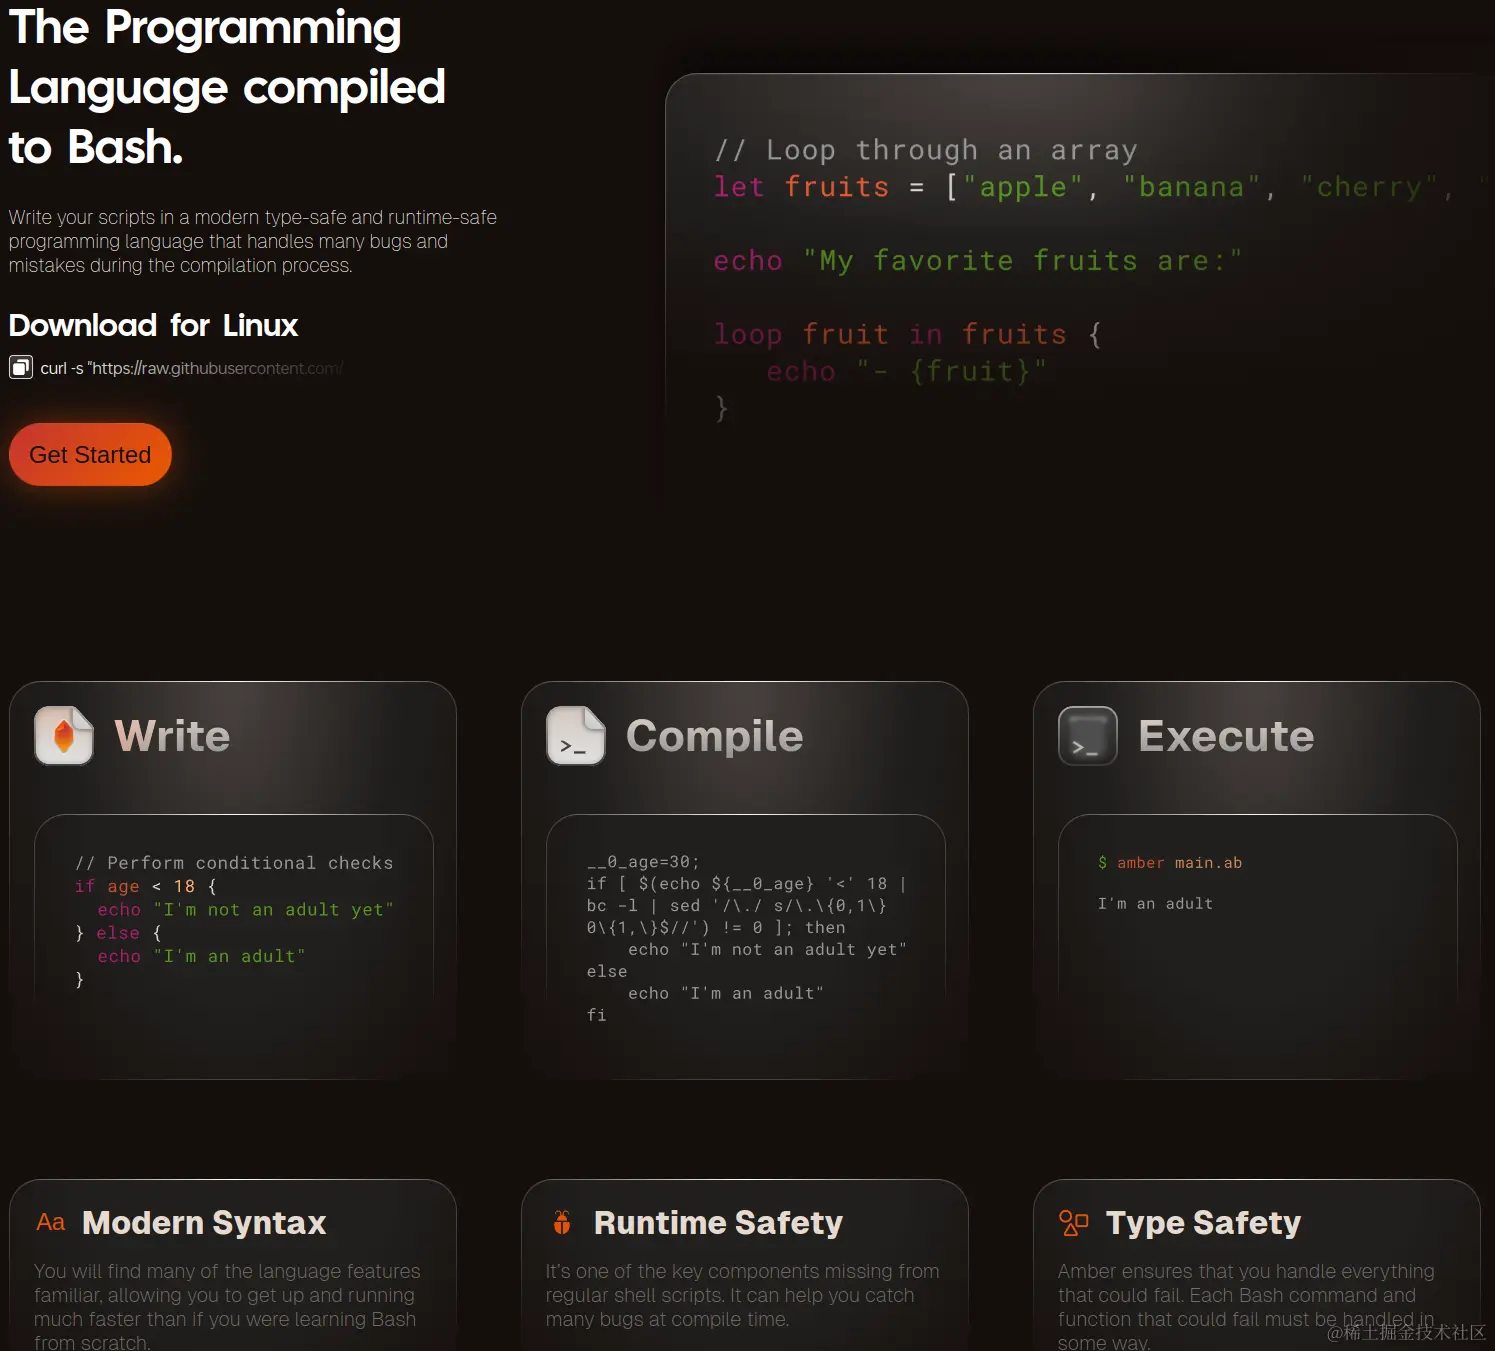Screen dimensions: 1495x1351
Task: Click the Type Safety description paragraph
Action: click(x=1246, y=1307)
